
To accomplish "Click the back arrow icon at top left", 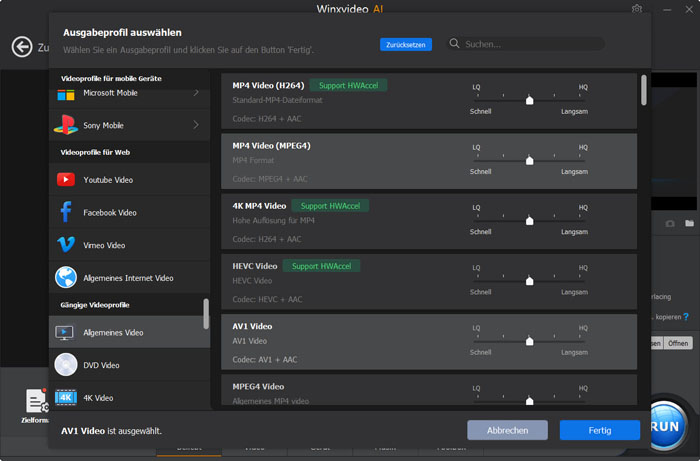I will coord(22,47).
